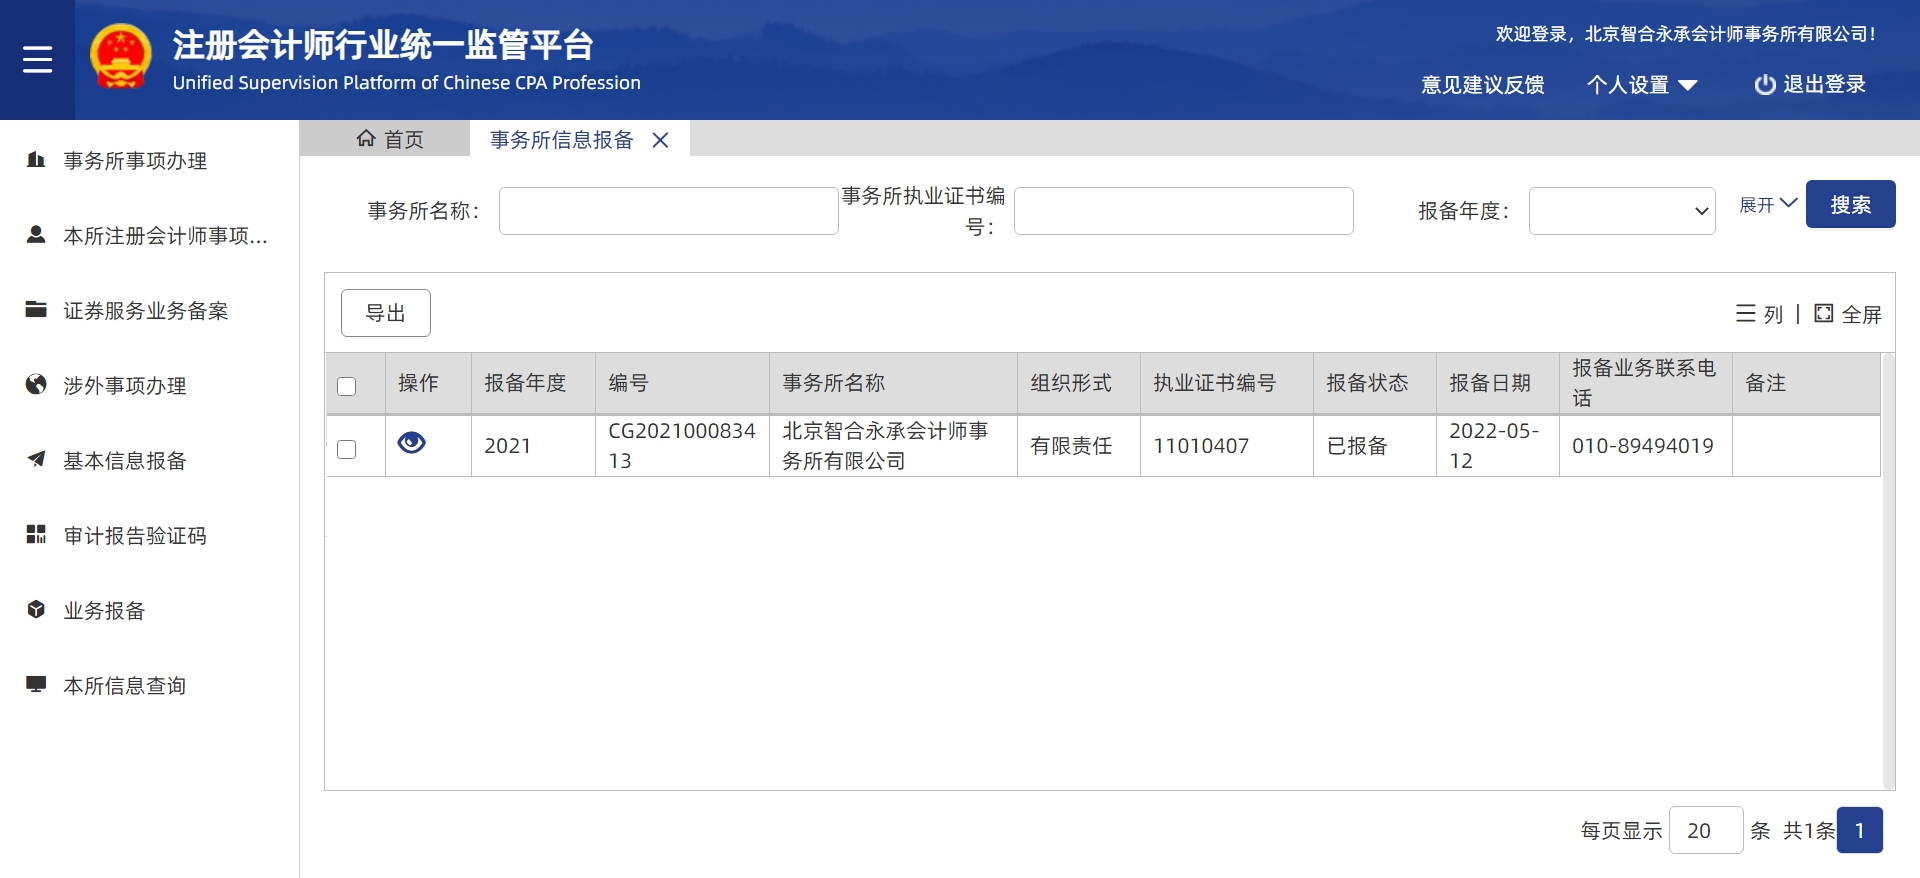Click the 导出 export button
The width and height of the screenshot is (1920, 878).
coord(386,313)
